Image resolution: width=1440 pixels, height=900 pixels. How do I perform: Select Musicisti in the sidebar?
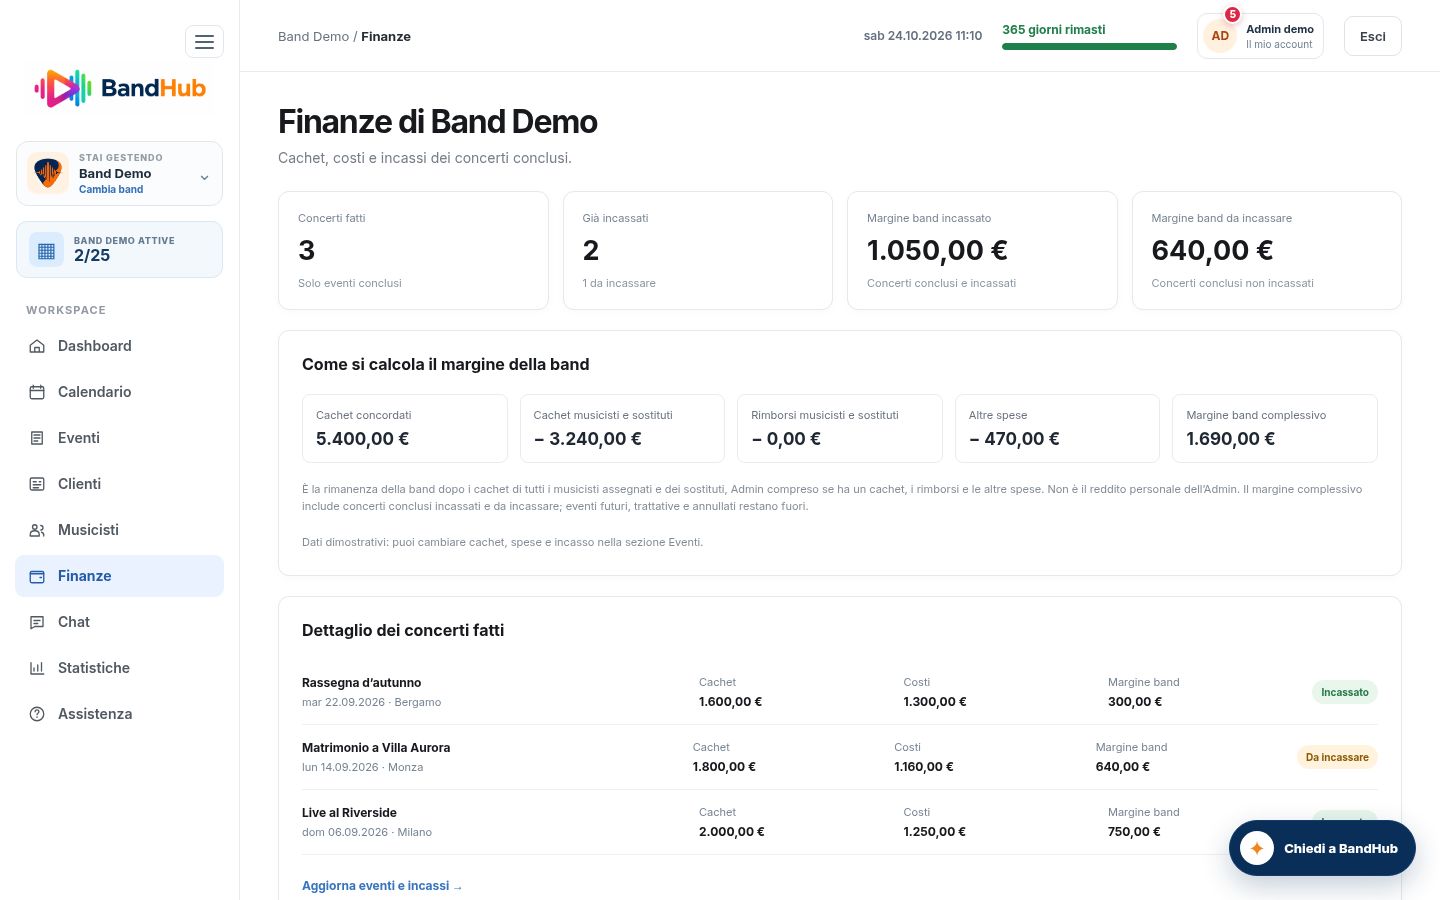click(x=119, y=530)
